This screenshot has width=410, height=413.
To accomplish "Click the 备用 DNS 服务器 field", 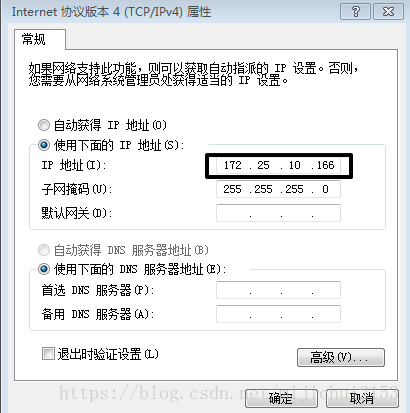I will (x=278, y=314).
